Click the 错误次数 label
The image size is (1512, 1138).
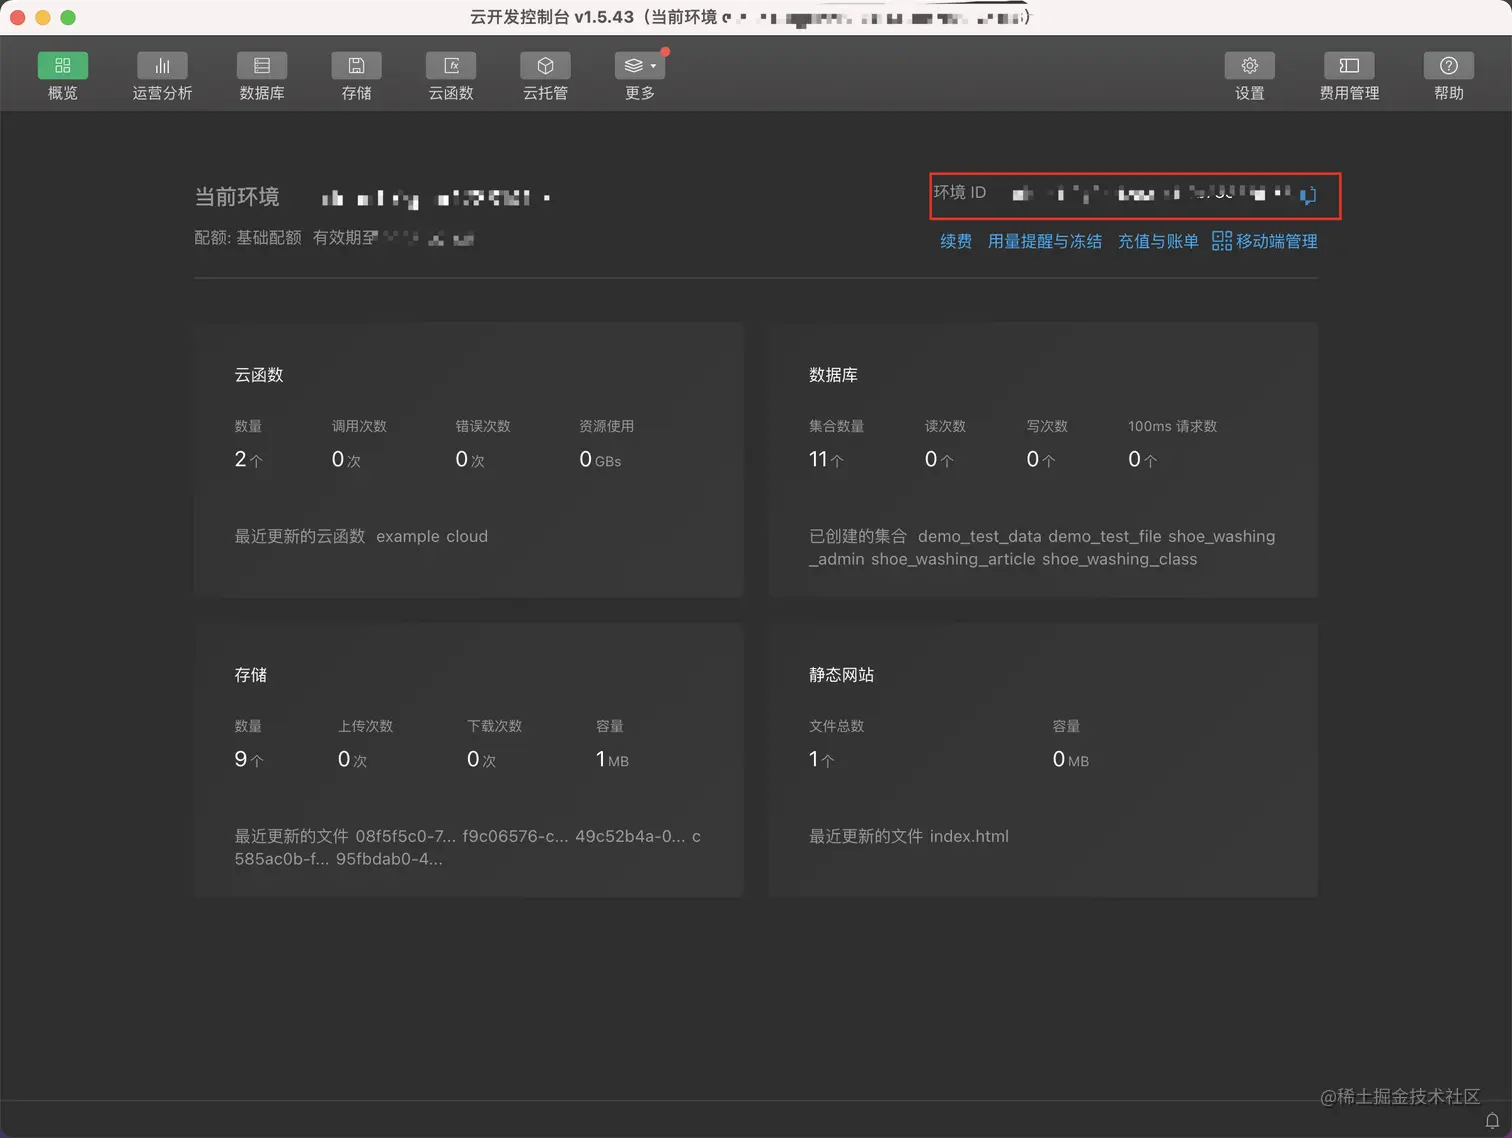tap(483, 426)
